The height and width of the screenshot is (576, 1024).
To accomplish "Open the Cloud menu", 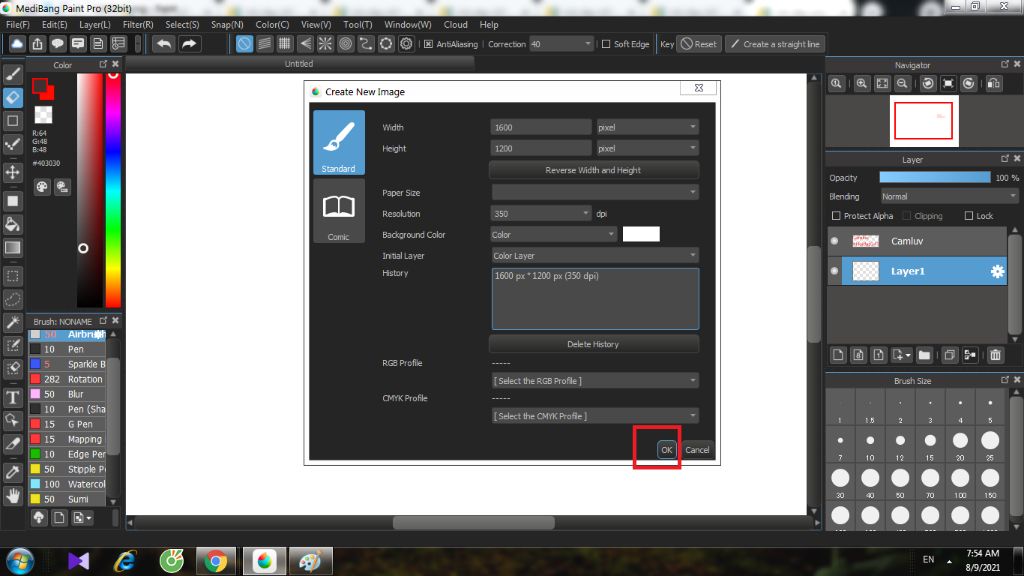I will 455,24.
